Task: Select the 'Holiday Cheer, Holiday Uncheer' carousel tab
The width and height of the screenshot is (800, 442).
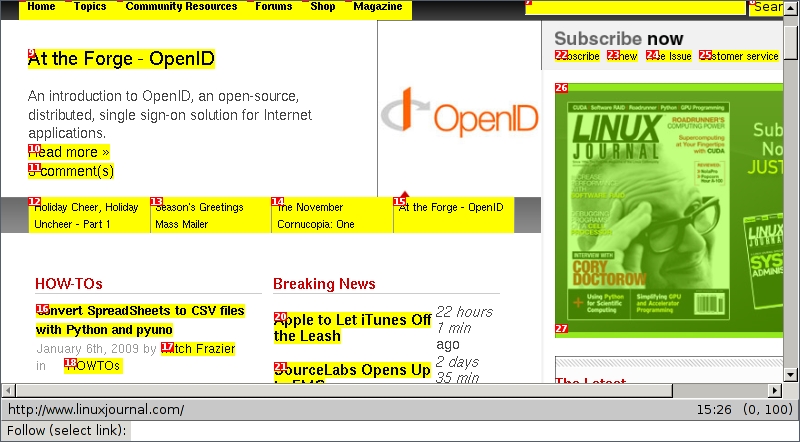Action: 88,215
